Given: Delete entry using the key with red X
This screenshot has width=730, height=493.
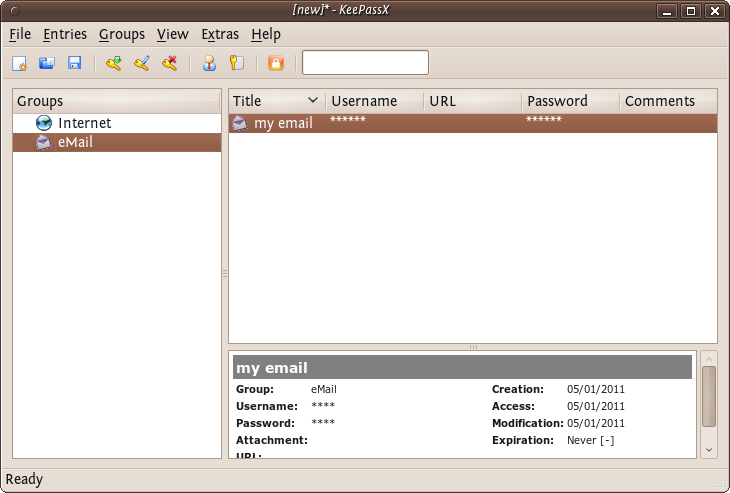Looking at the screenshot, I should [x=170, y=63].
